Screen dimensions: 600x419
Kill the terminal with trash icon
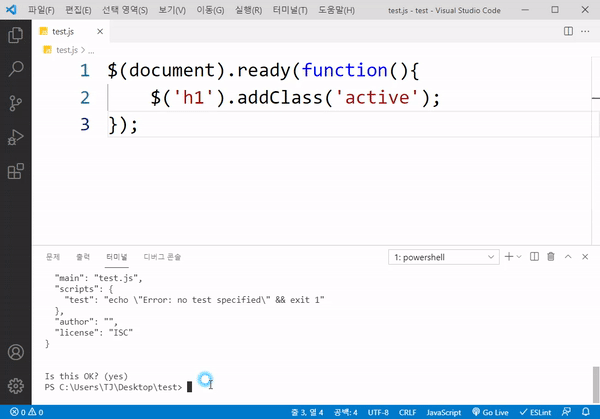(x=551, y=256)
